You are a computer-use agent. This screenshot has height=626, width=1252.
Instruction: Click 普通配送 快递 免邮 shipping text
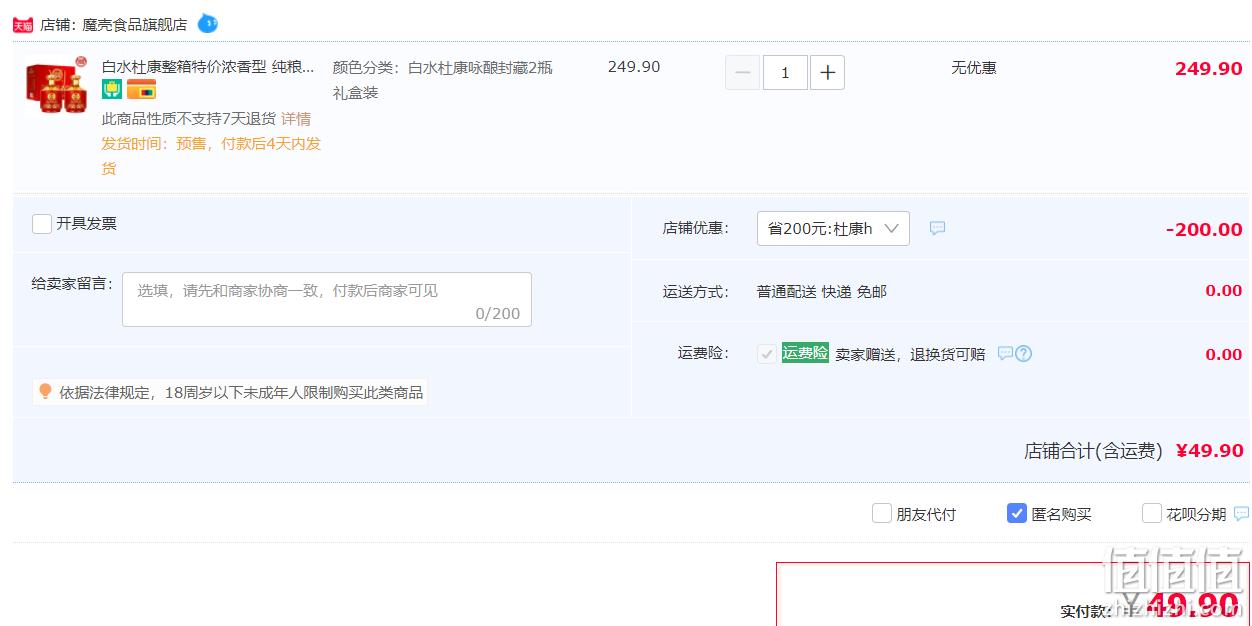point(822,291)
